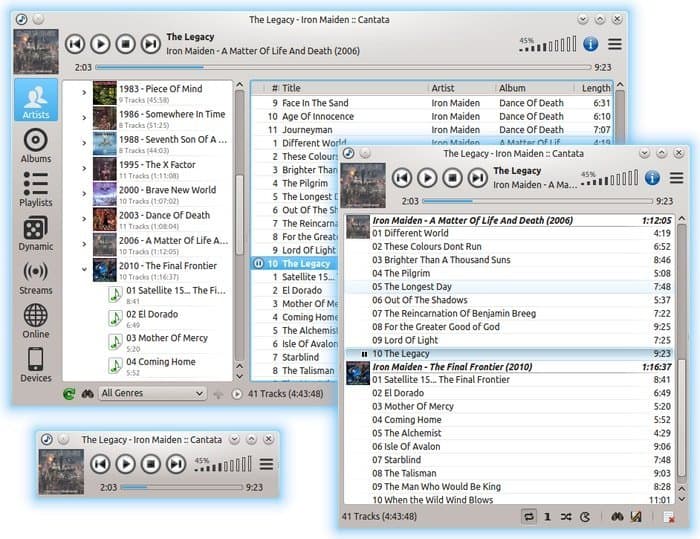Open the All Genres dropdown
This screenshot has height=539, width=700.
click(x=152, y=393)
